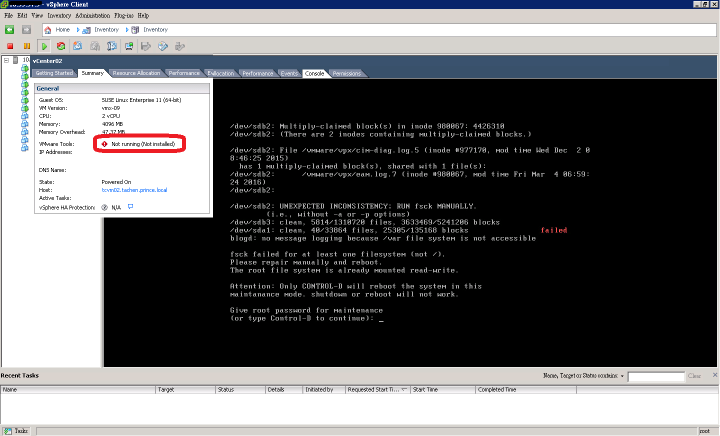Click the Completed Time column header
Screen dimensions: 720x436
tap(526, 390)
